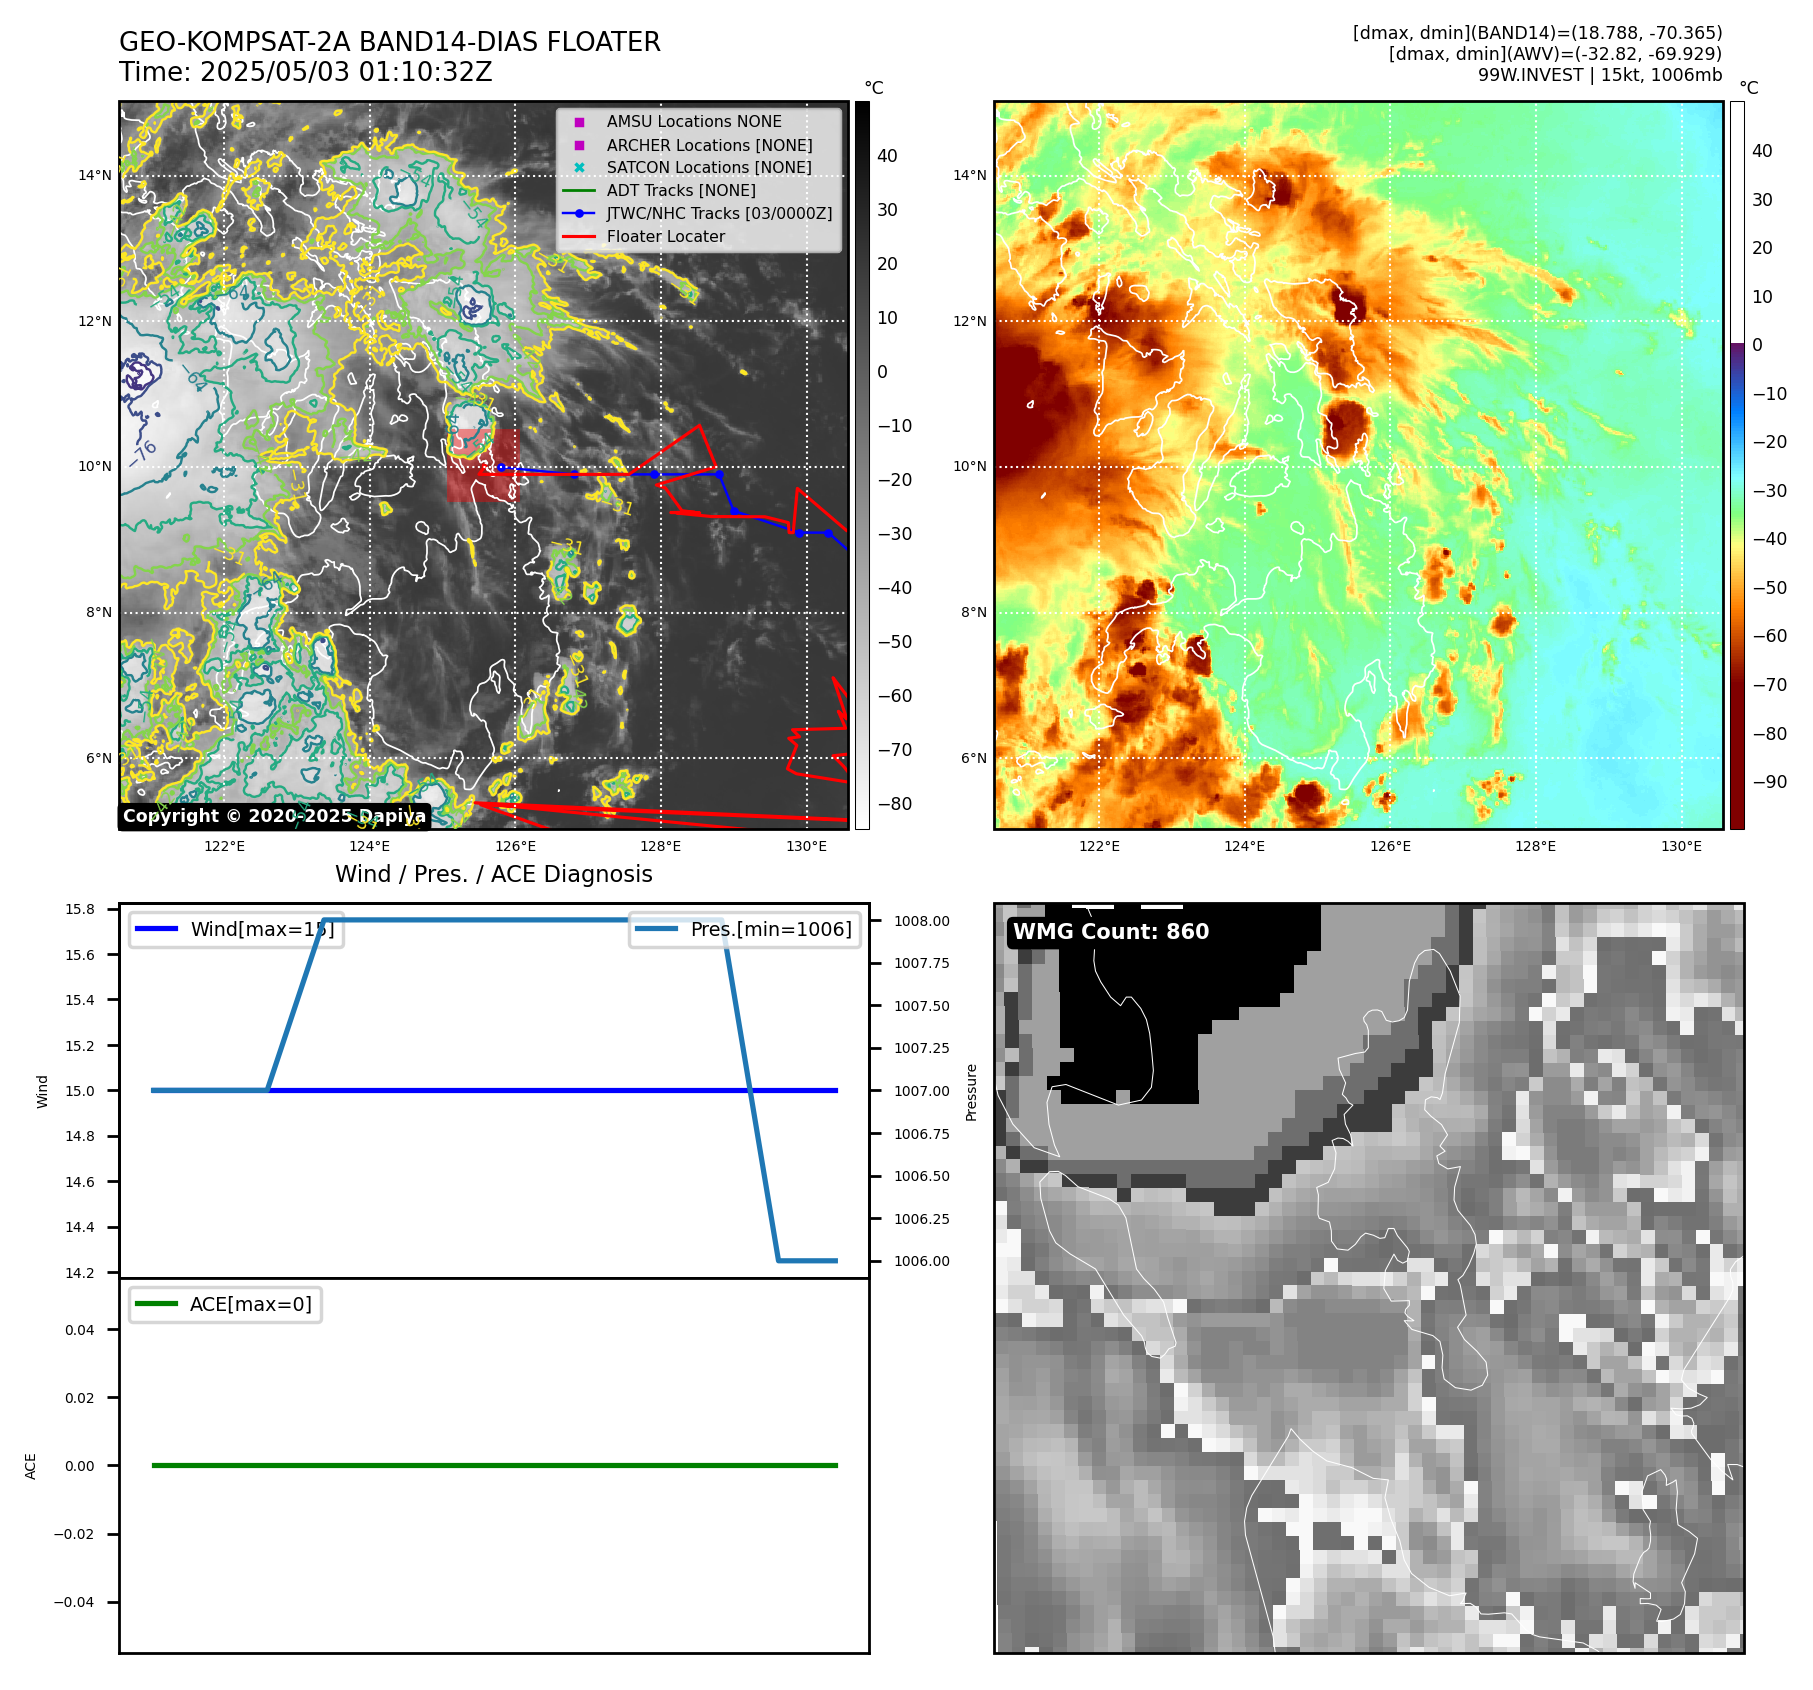Click the timestamp 'Time: 2025/05/03 01:10:32Z'

point(306,72)
